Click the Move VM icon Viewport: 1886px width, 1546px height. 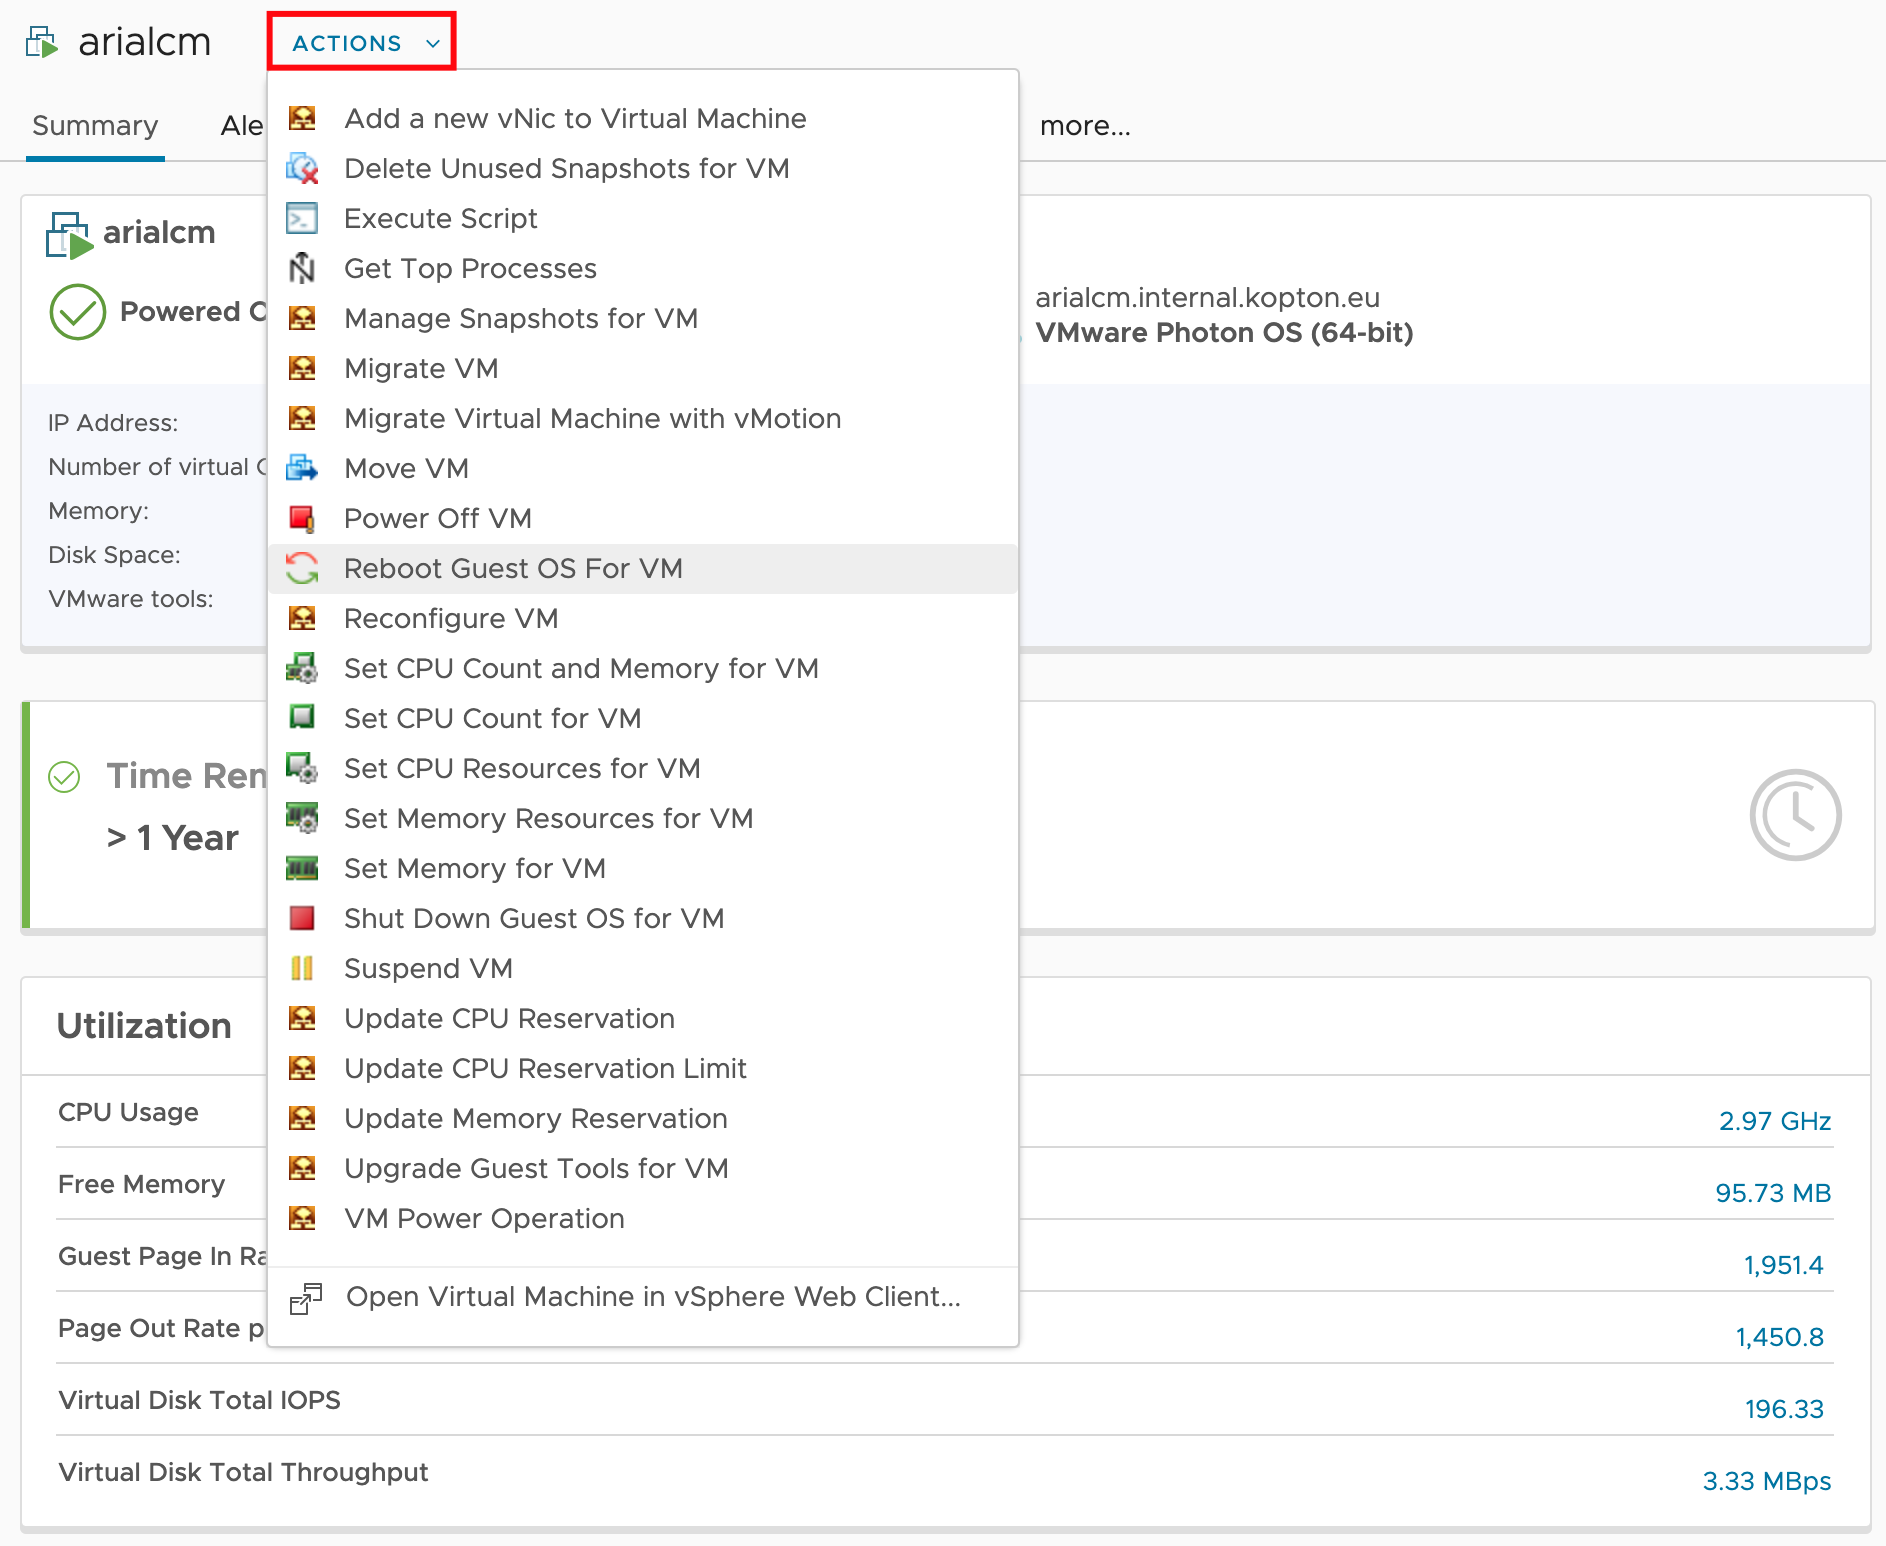coord(302,468)
